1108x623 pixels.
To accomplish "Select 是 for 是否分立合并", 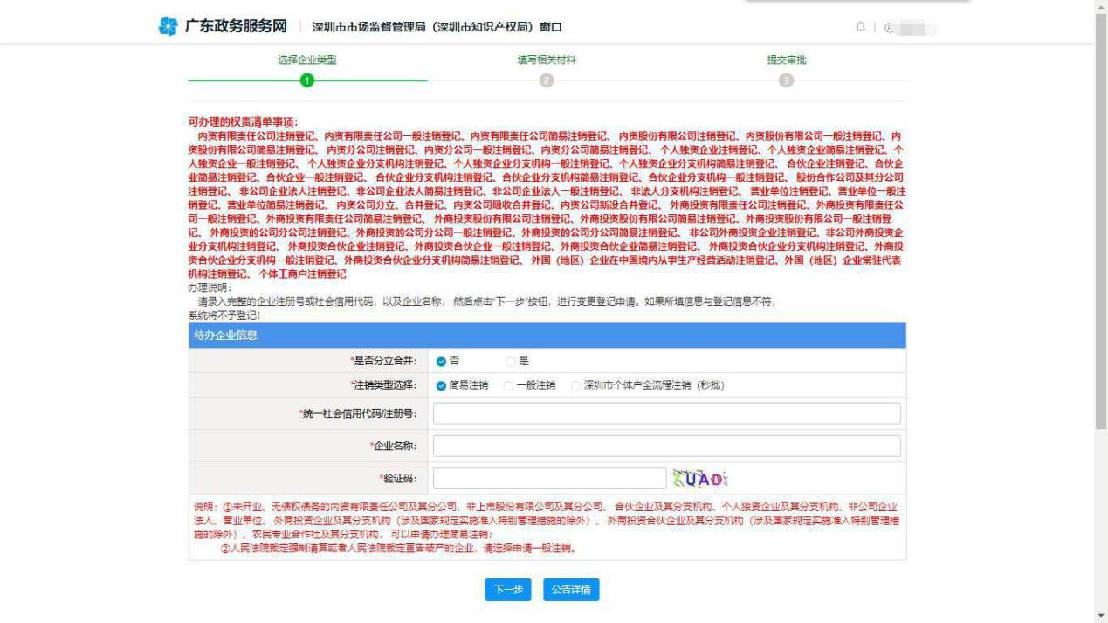I will (x=511, y=360).
